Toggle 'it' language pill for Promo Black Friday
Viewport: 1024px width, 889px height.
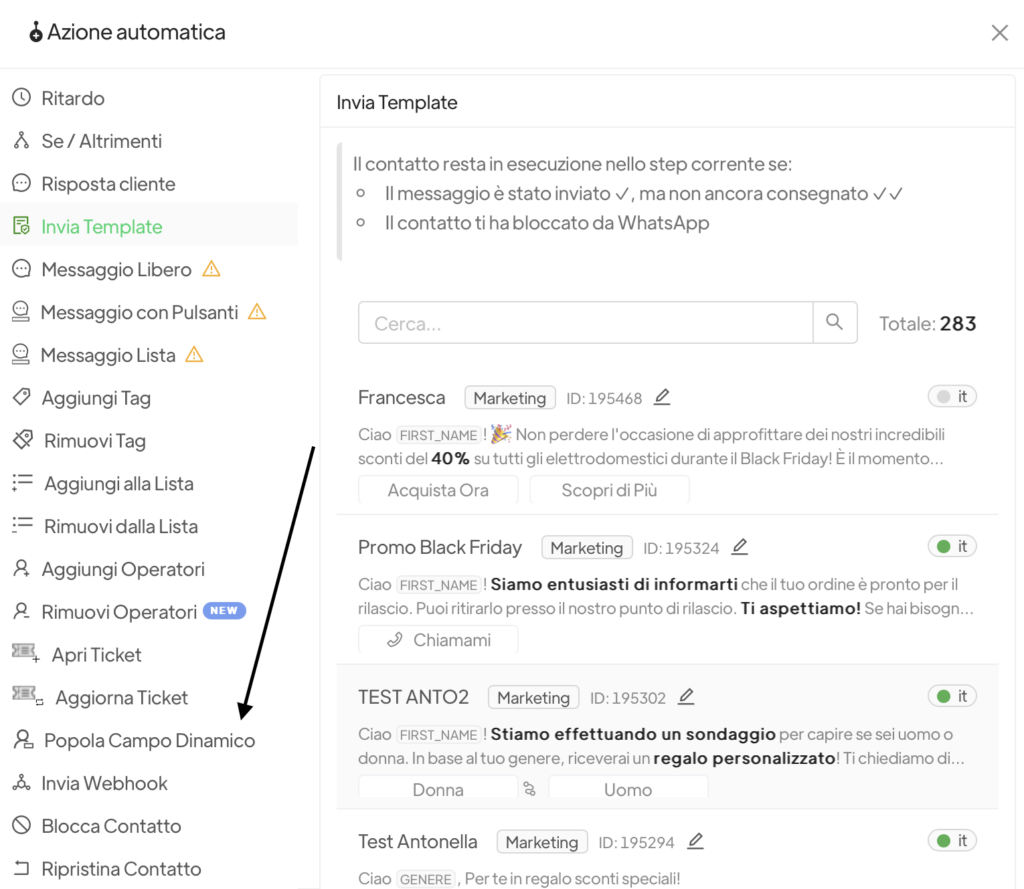click(951, 547)
